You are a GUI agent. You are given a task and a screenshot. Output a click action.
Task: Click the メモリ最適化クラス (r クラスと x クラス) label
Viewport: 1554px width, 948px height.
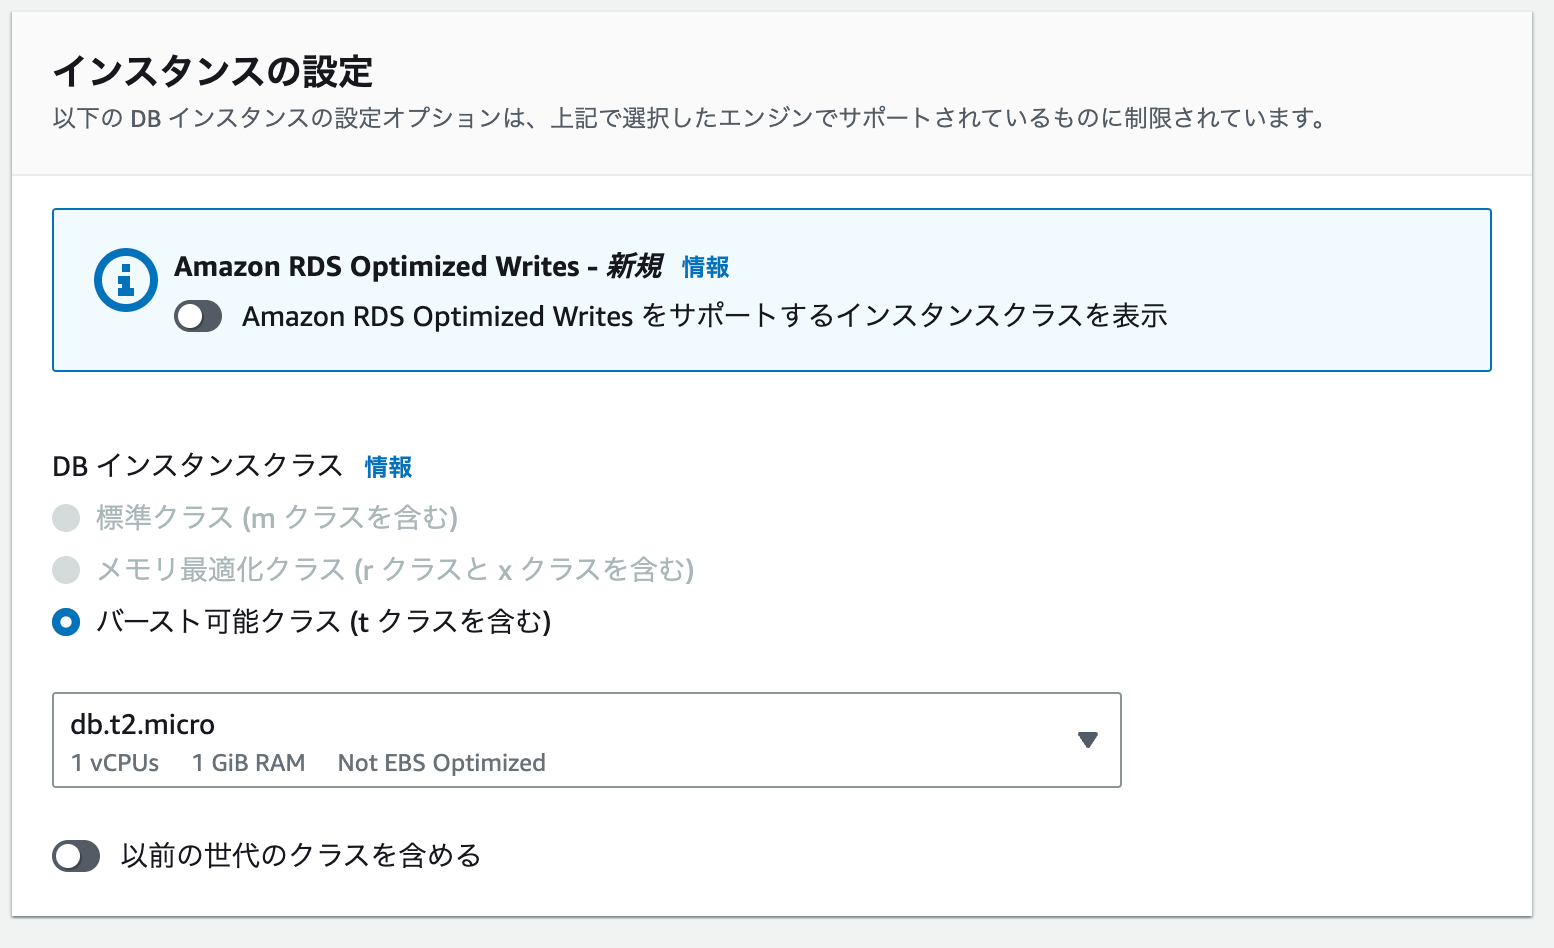[394, 570]
